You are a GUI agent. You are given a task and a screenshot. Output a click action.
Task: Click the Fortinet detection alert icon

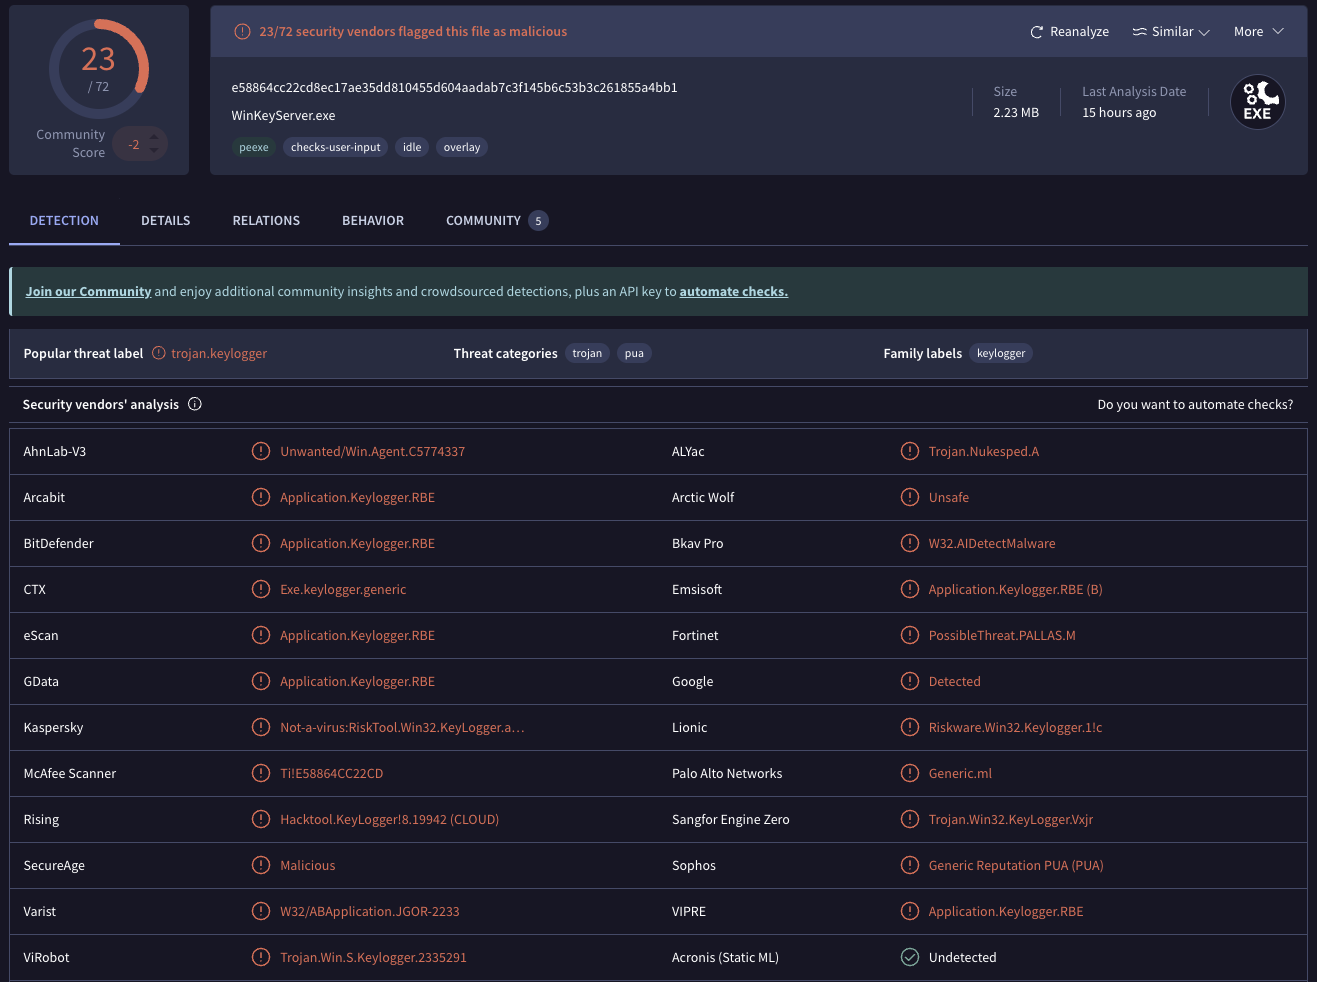point(910,635)
